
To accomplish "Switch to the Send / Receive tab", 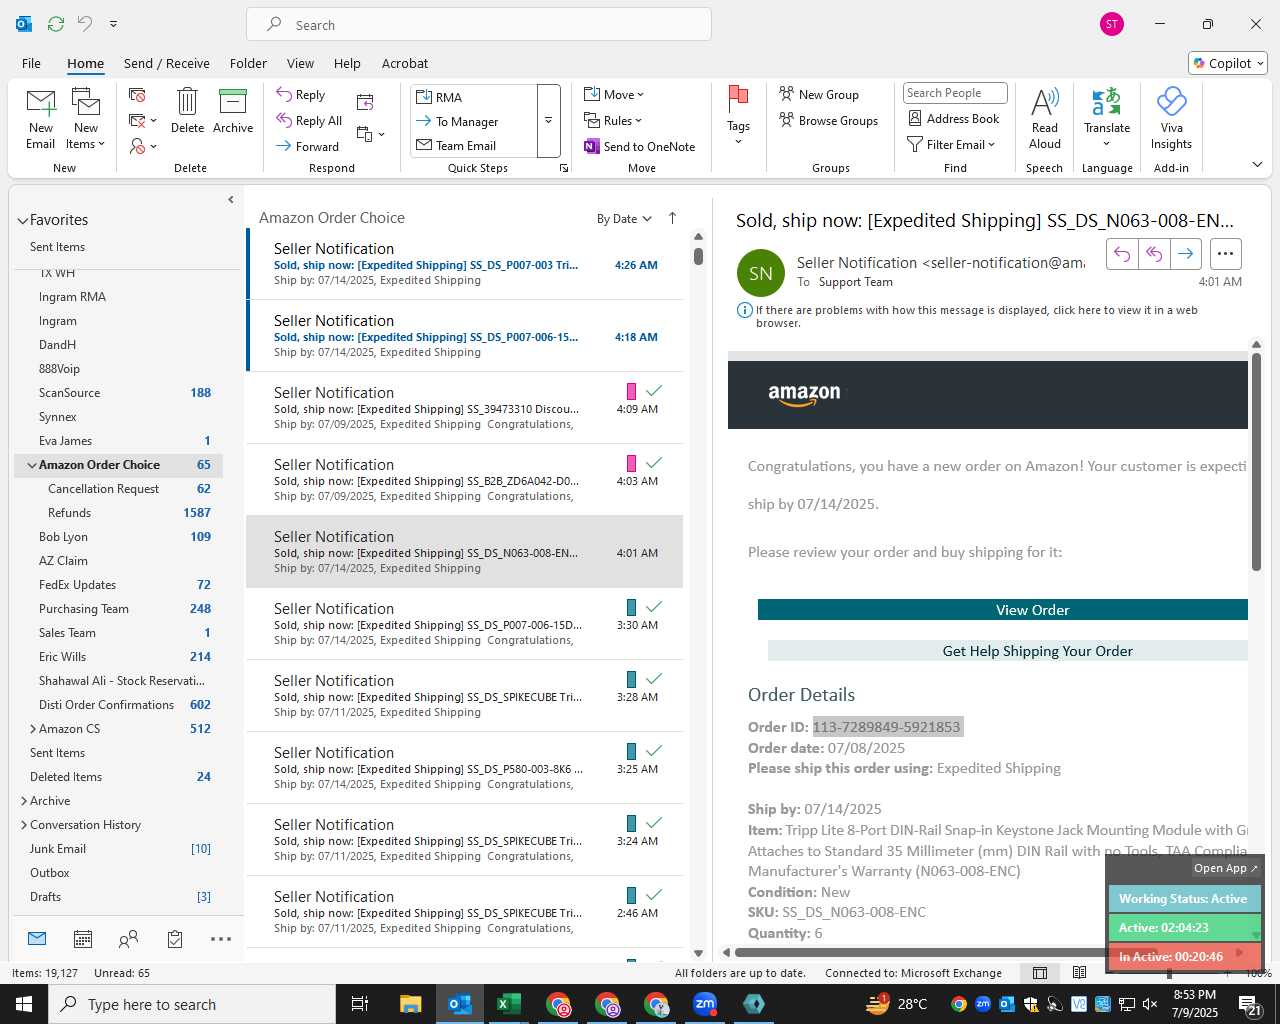I will (167, 63).
